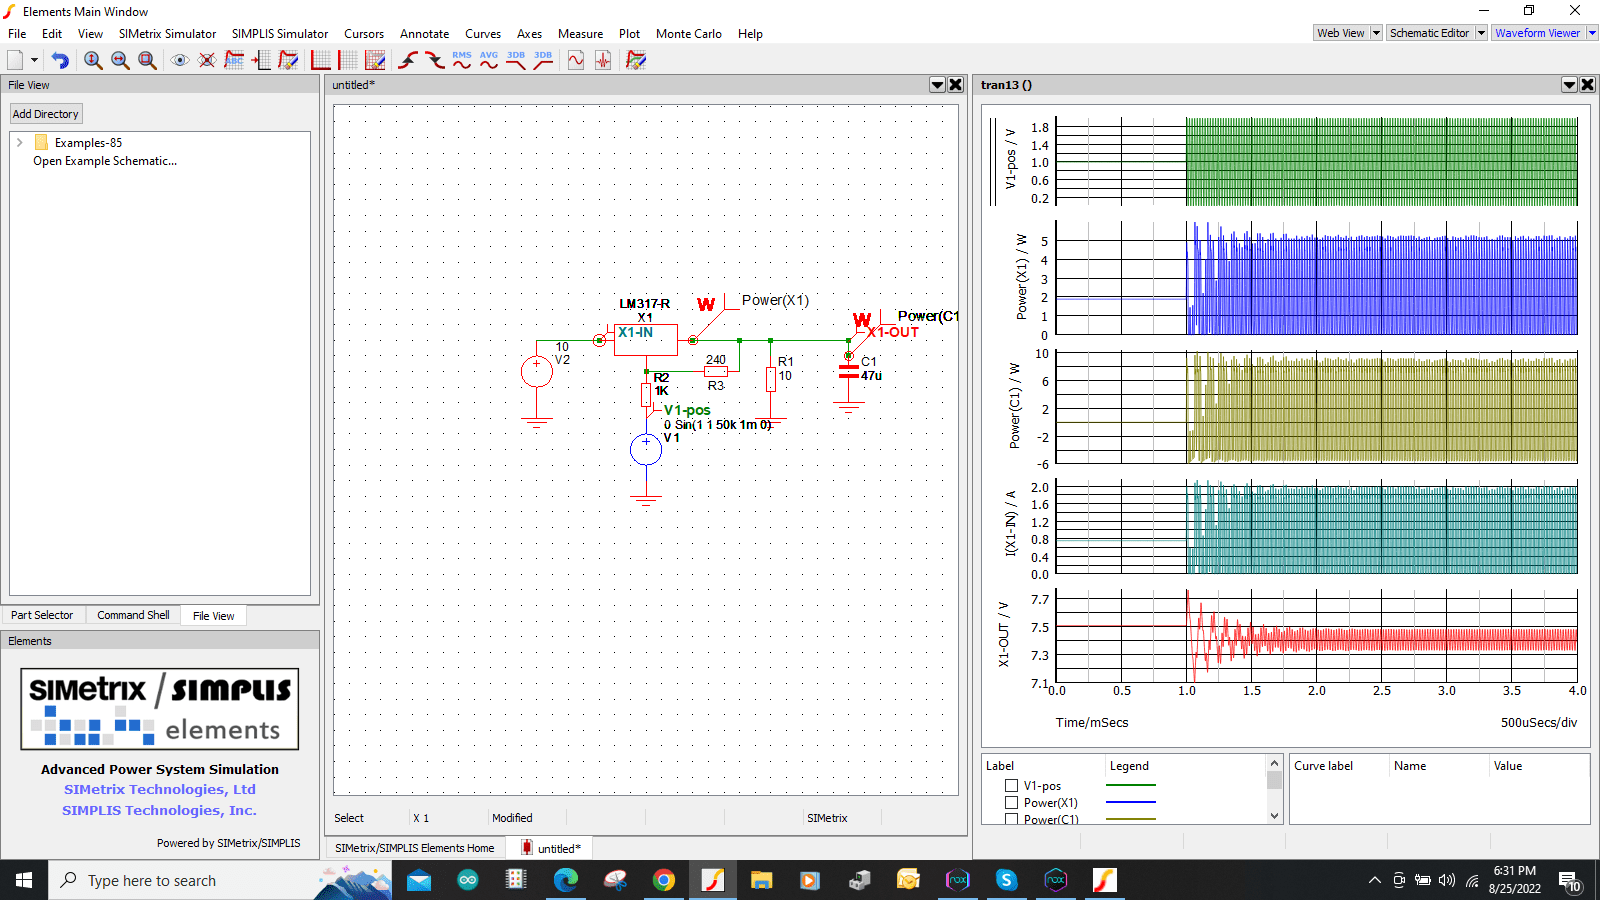
Task: Enable the V1-pos curve checkbox
Action: tap(1011, 785)
